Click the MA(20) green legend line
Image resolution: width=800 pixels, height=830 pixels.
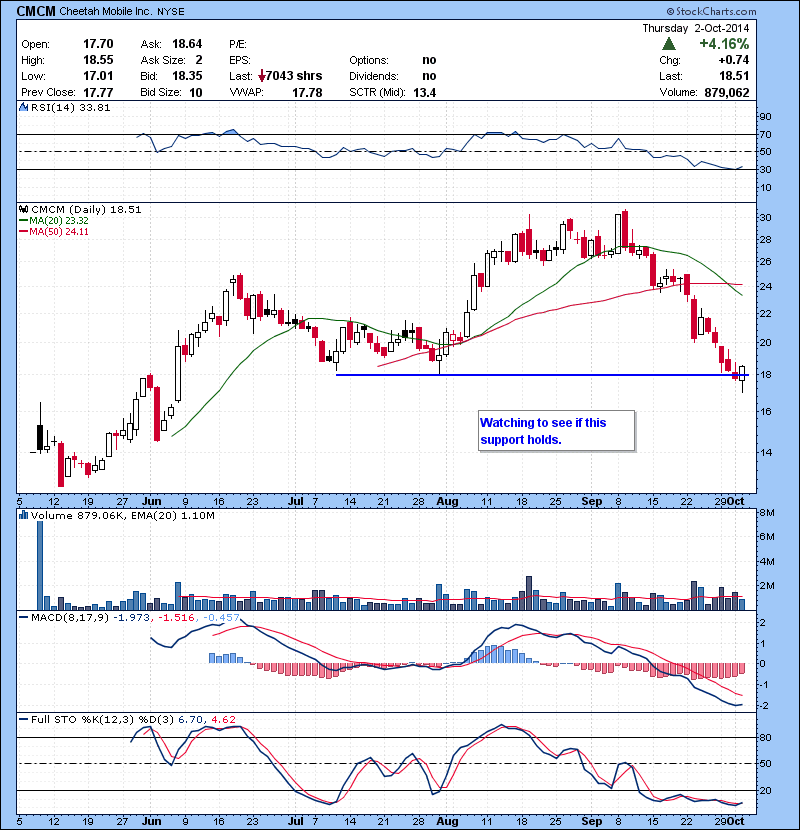click(x=24, y=221)
